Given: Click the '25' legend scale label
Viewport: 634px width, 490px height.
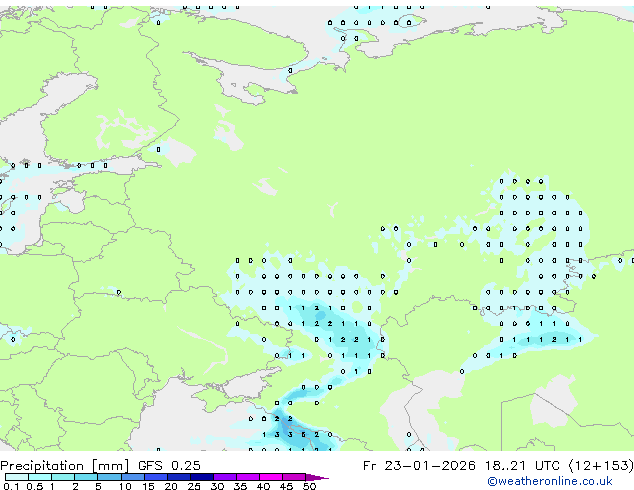Looking at the screenshot, I should pos(194,486).
